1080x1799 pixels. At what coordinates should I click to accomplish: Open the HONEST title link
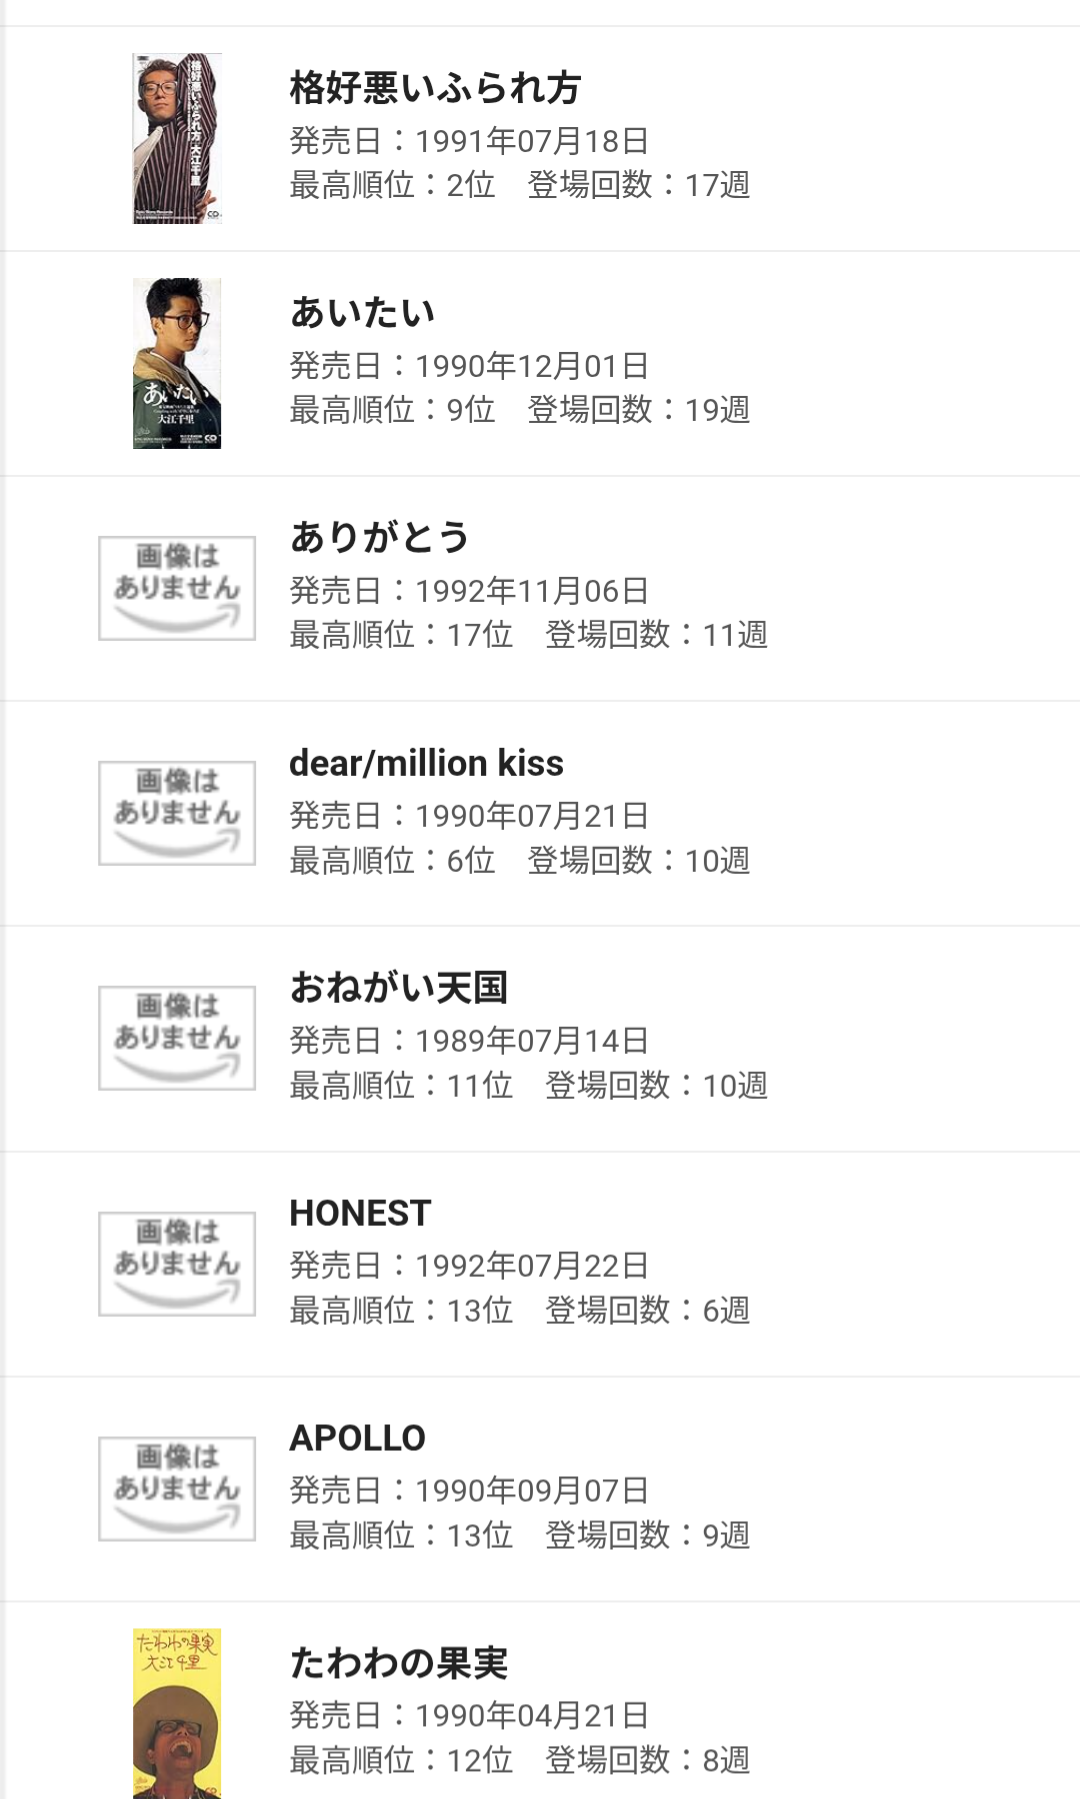tap(360, 1213)
